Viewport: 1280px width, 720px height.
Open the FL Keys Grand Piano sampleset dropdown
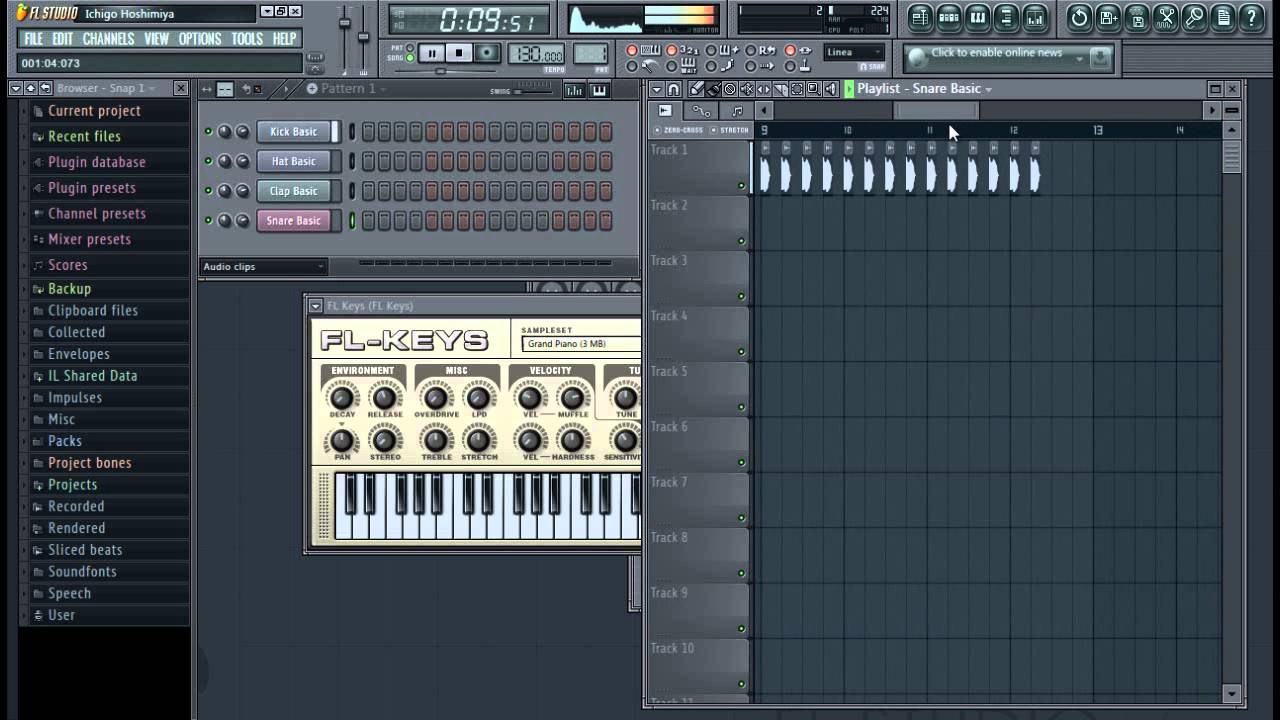coord(581,344)
